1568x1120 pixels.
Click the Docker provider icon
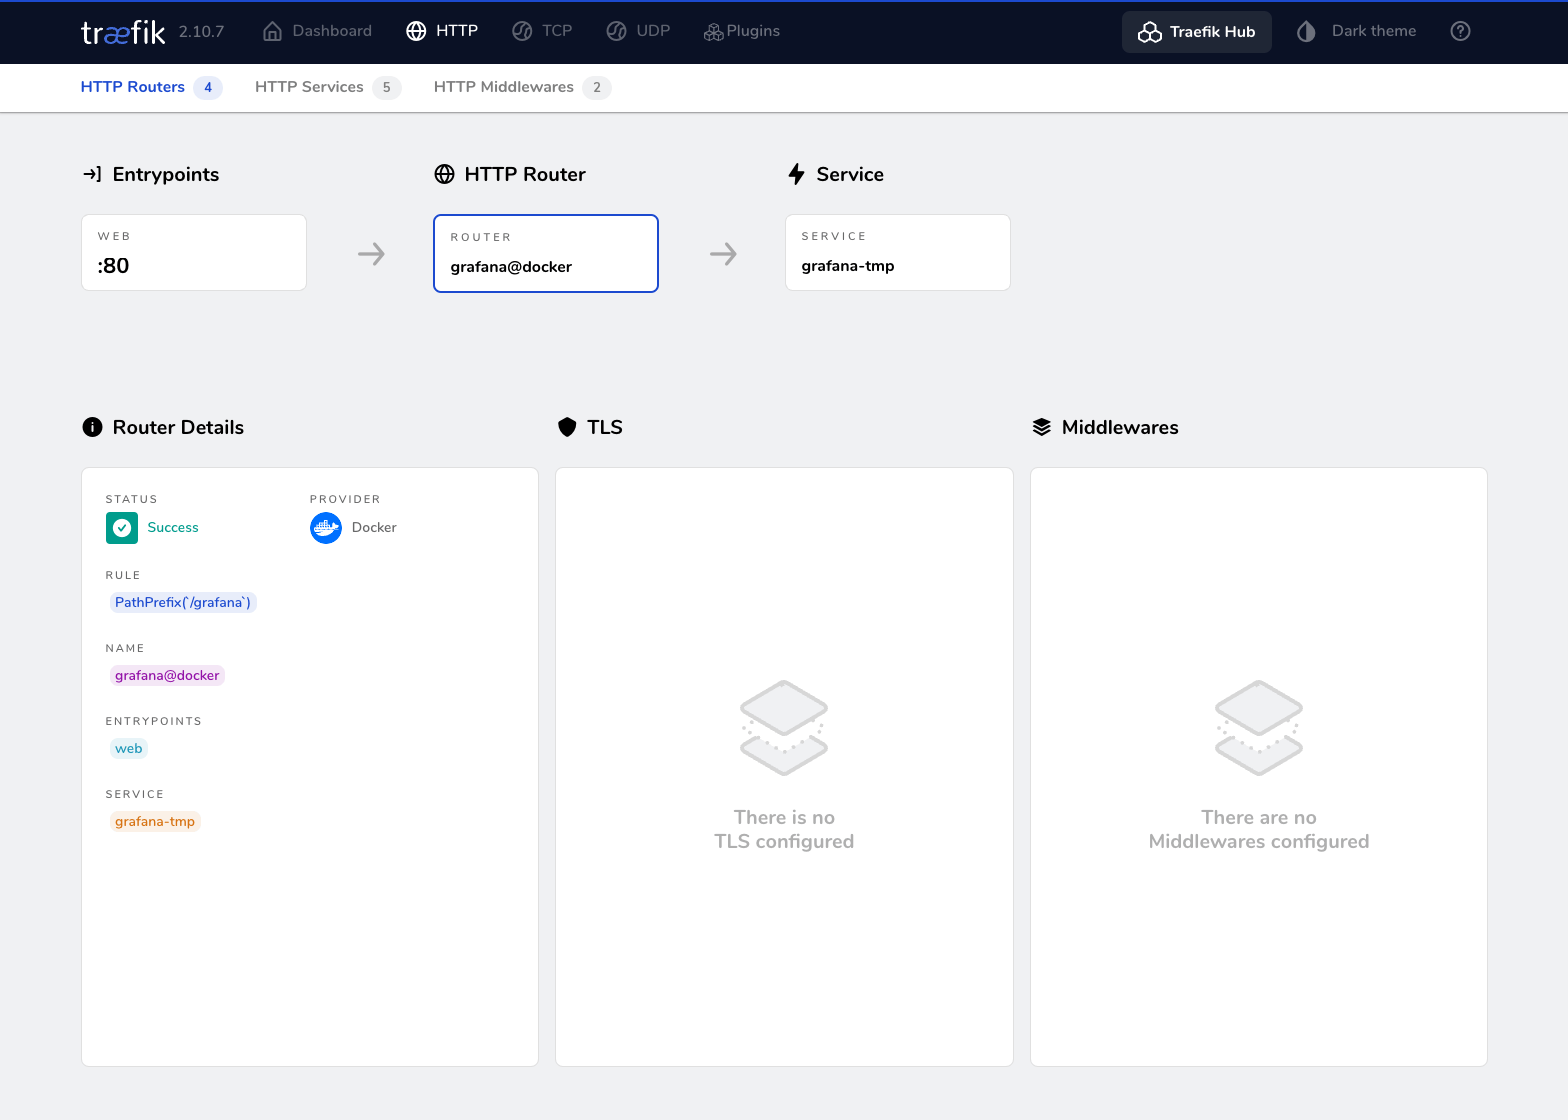[x=326, y=528]
